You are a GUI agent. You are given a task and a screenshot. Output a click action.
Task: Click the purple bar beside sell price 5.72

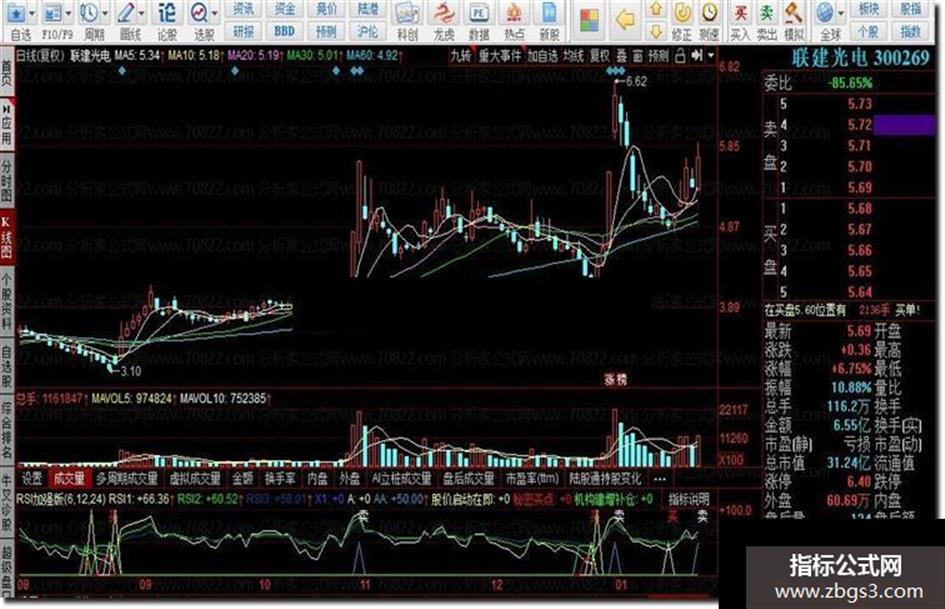point(904,125)
